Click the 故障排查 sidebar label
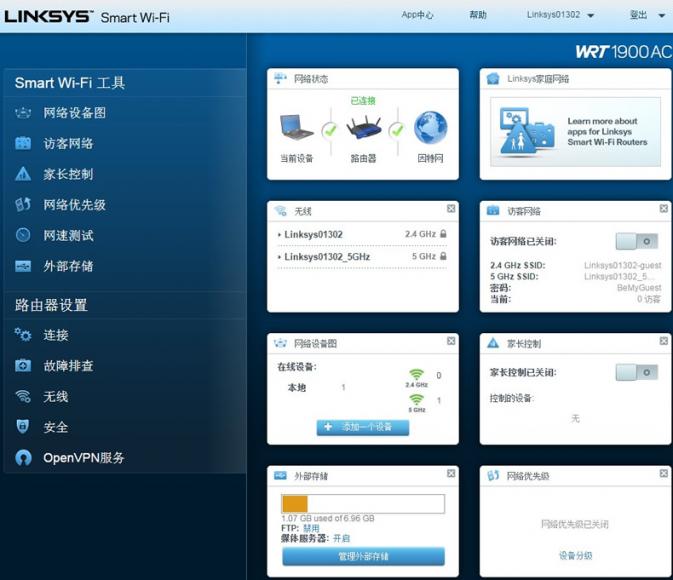The width and height of the screenshot is (673, 580). (68, 366)
